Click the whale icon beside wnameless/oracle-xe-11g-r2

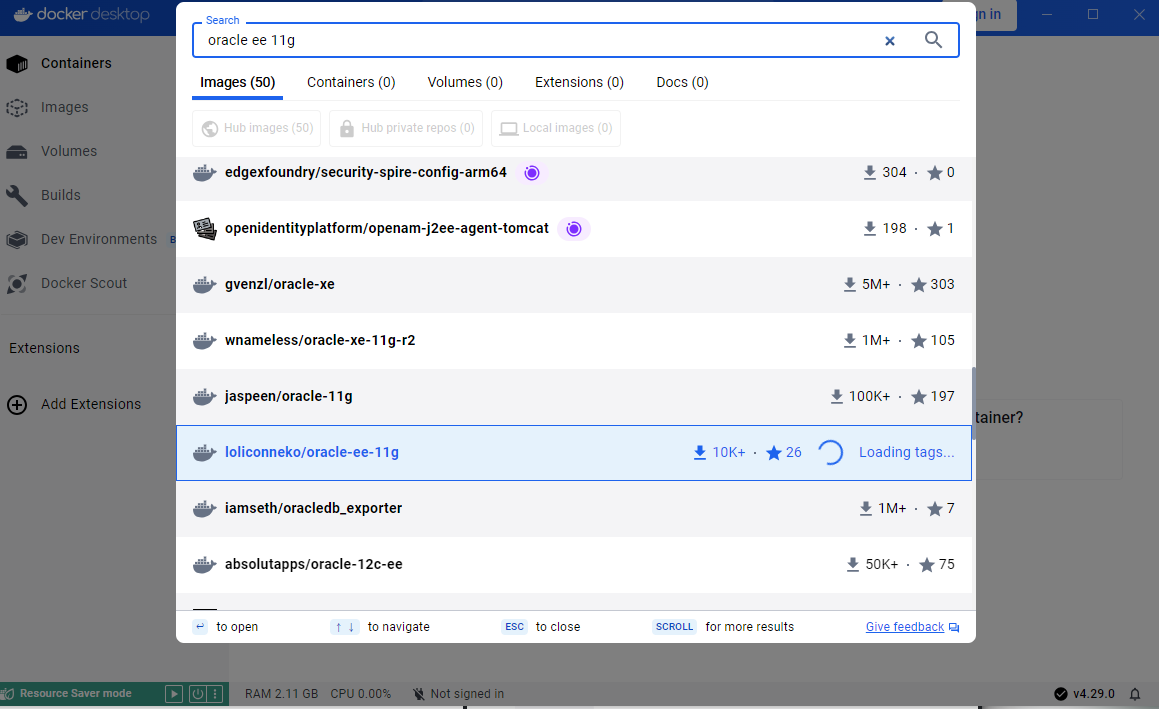pos(205,341)
